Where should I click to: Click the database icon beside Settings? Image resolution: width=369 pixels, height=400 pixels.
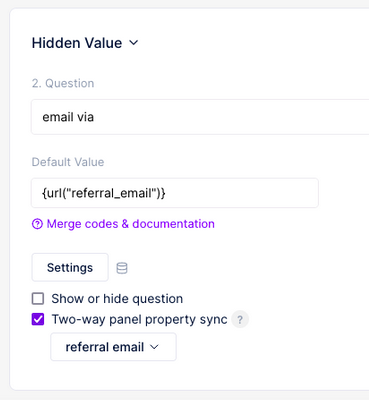122,268
